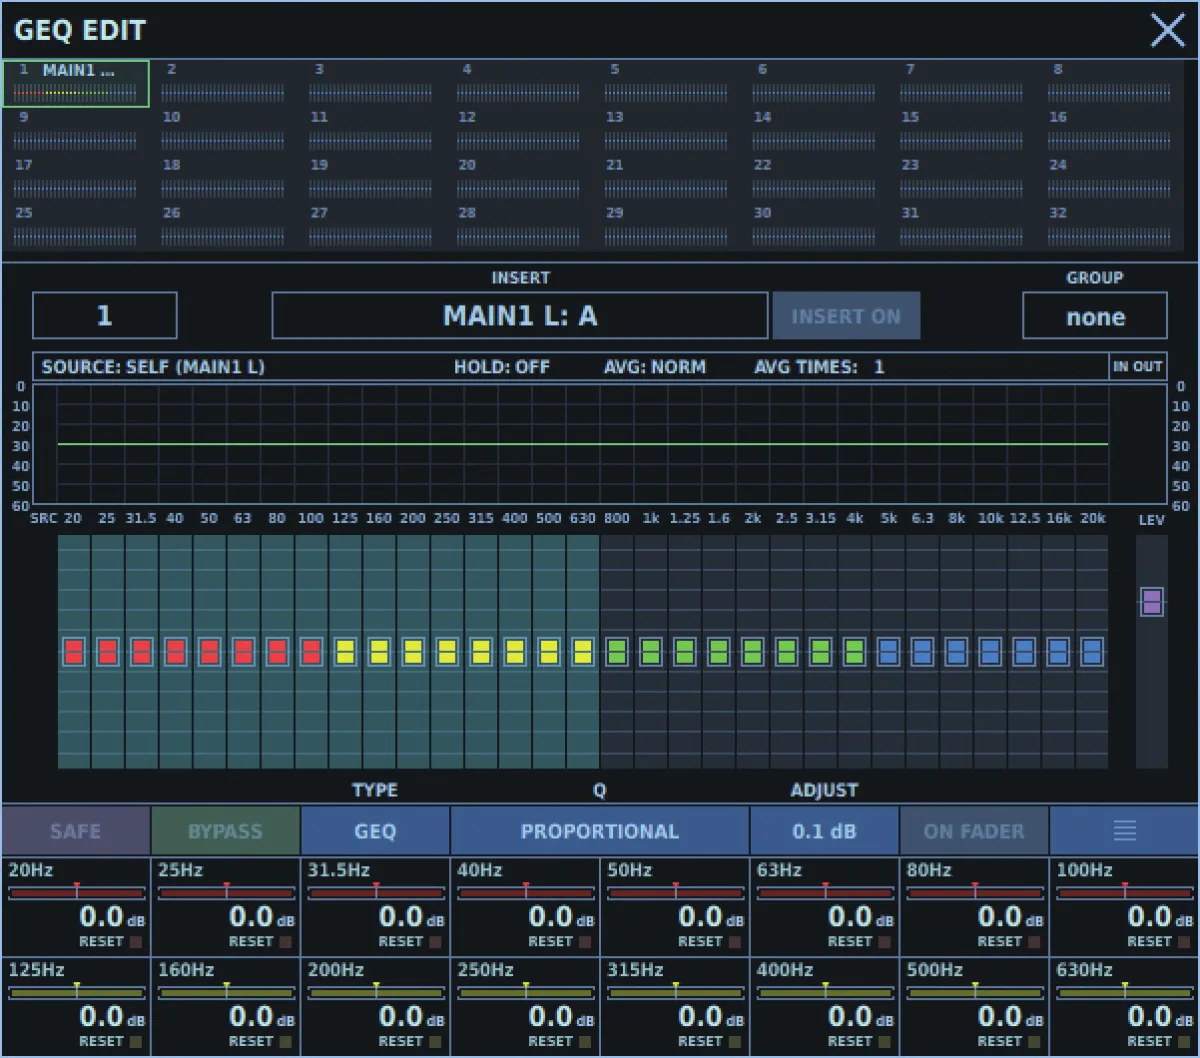Select GEQ slot 21 thumbnail
The width and height of the screenshot is (1200, 1058).
pyautogui.click(x=667, y=180)
